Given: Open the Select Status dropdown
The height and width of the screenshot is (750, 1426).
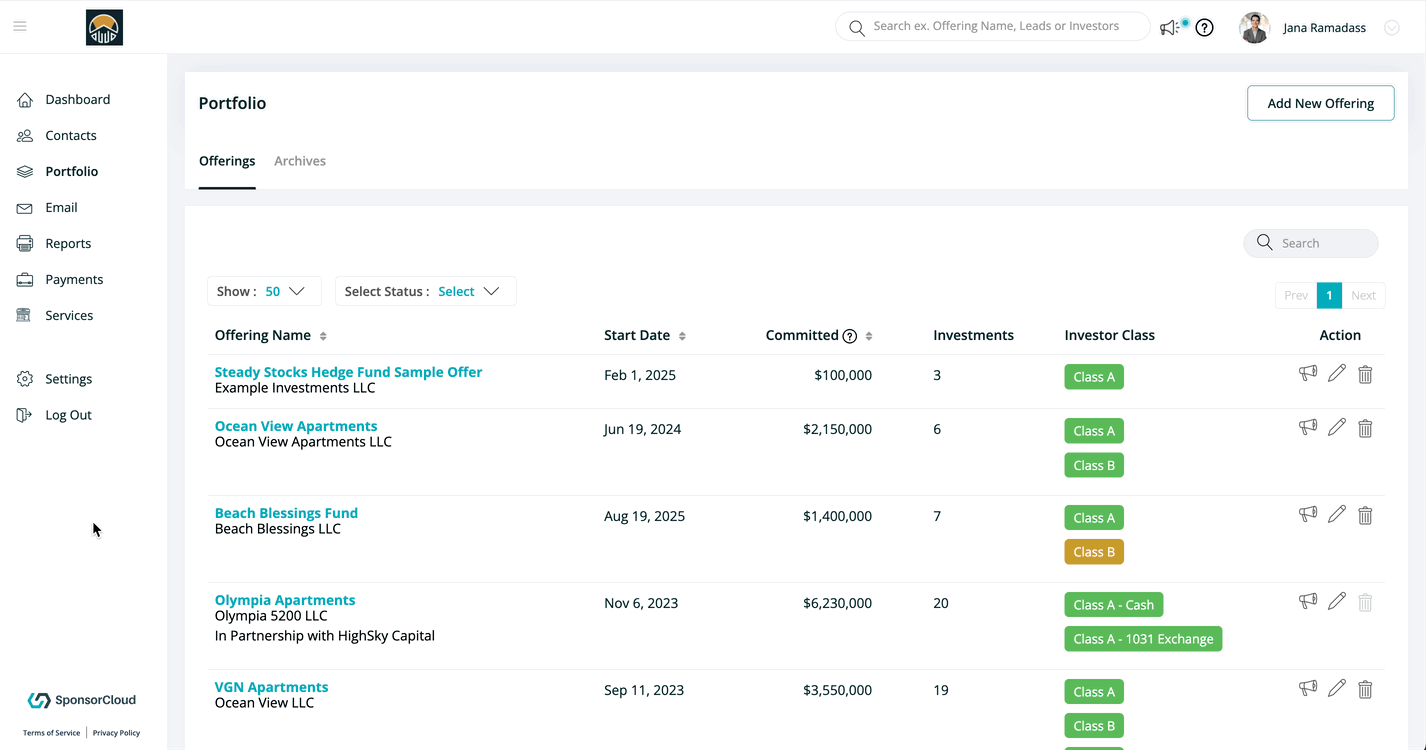Looking at the screenshot, I should (x=425, y=291).
